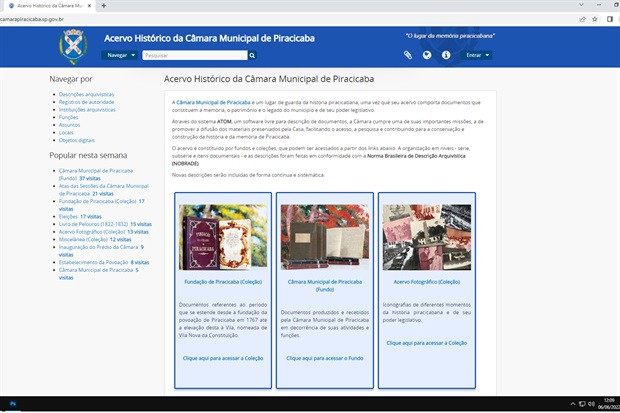This screenshot has width=620, height=413.
Task: Open the quick links info icon
Action: click(446, 55)
